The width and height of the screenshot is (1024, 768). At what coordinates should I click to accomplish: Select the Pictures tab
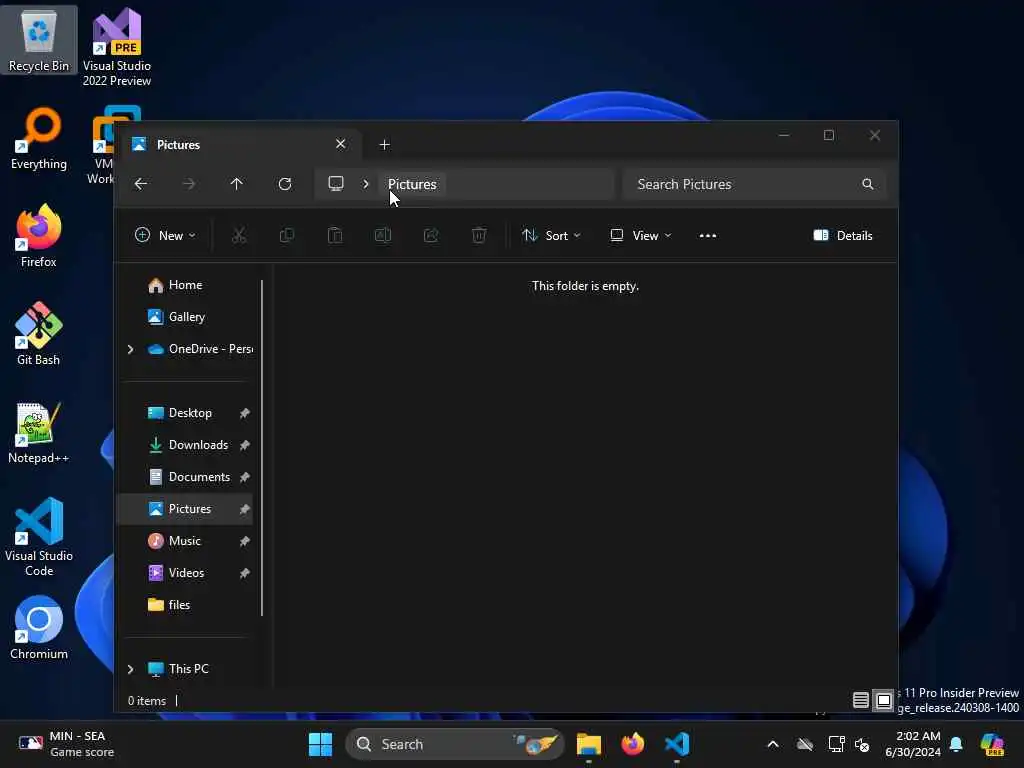(x=240, y=144)
